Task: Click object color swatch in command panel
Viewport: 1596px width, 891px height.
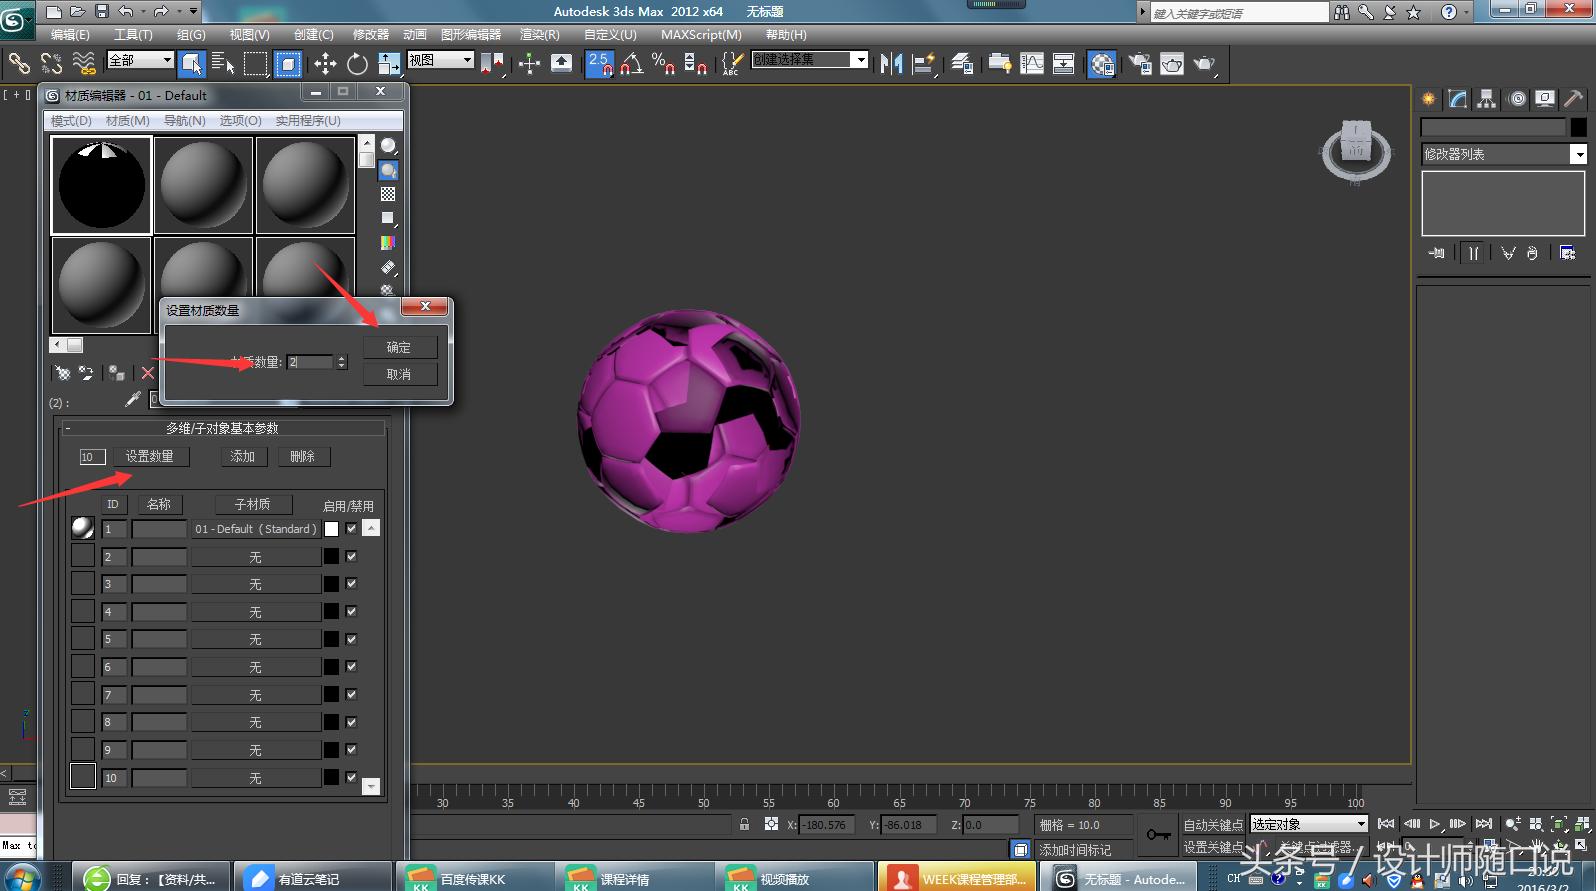Action: pos(1578,127)
